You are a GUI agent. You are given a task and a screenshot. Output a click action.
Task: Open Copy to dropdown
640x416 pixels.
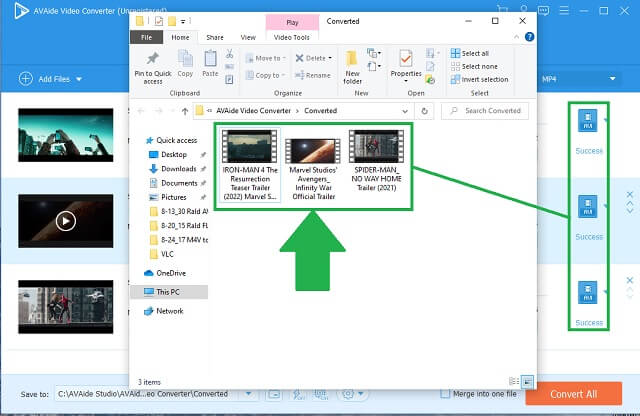tap(265, 75)
